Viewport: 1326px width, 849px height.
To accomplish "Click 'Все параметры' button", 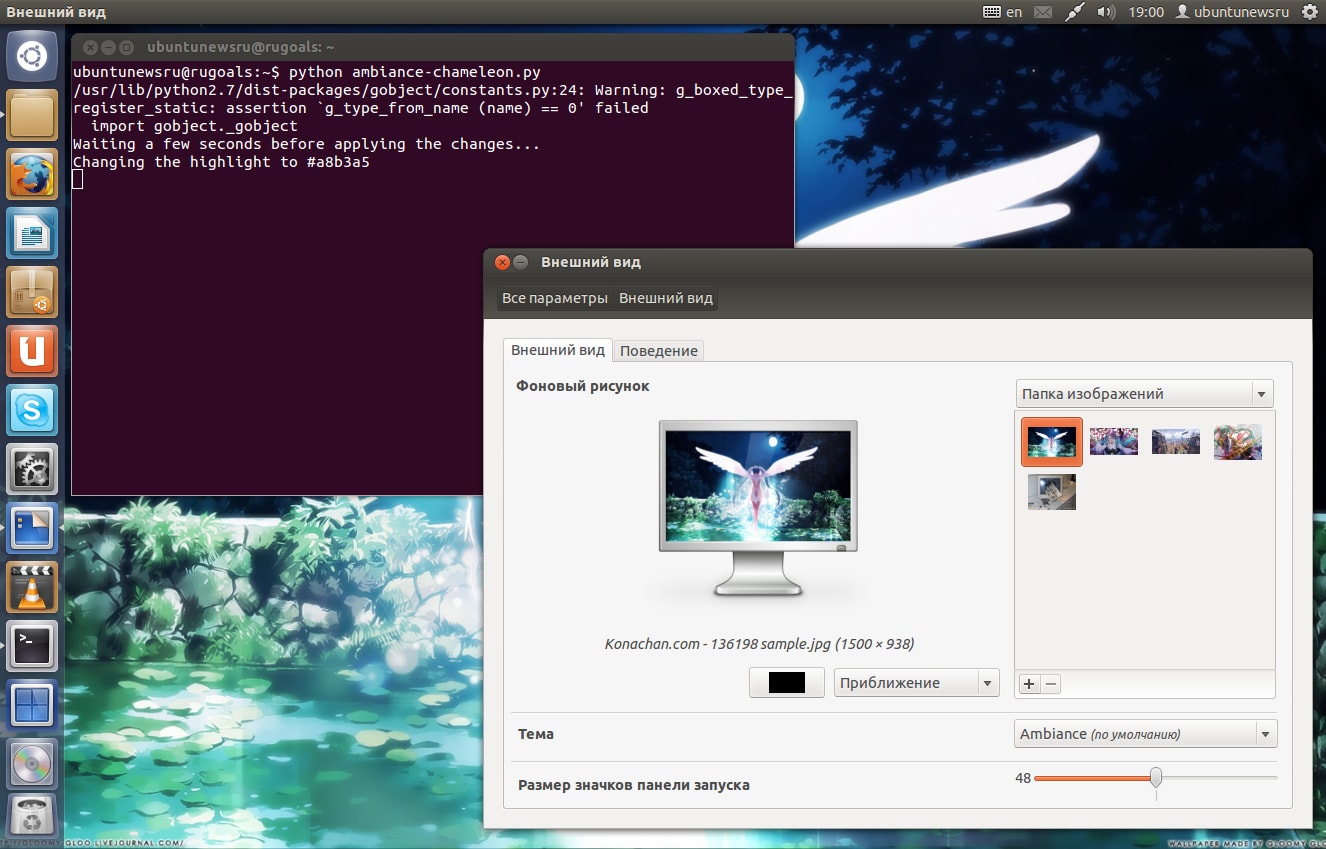I will [555, 298].
